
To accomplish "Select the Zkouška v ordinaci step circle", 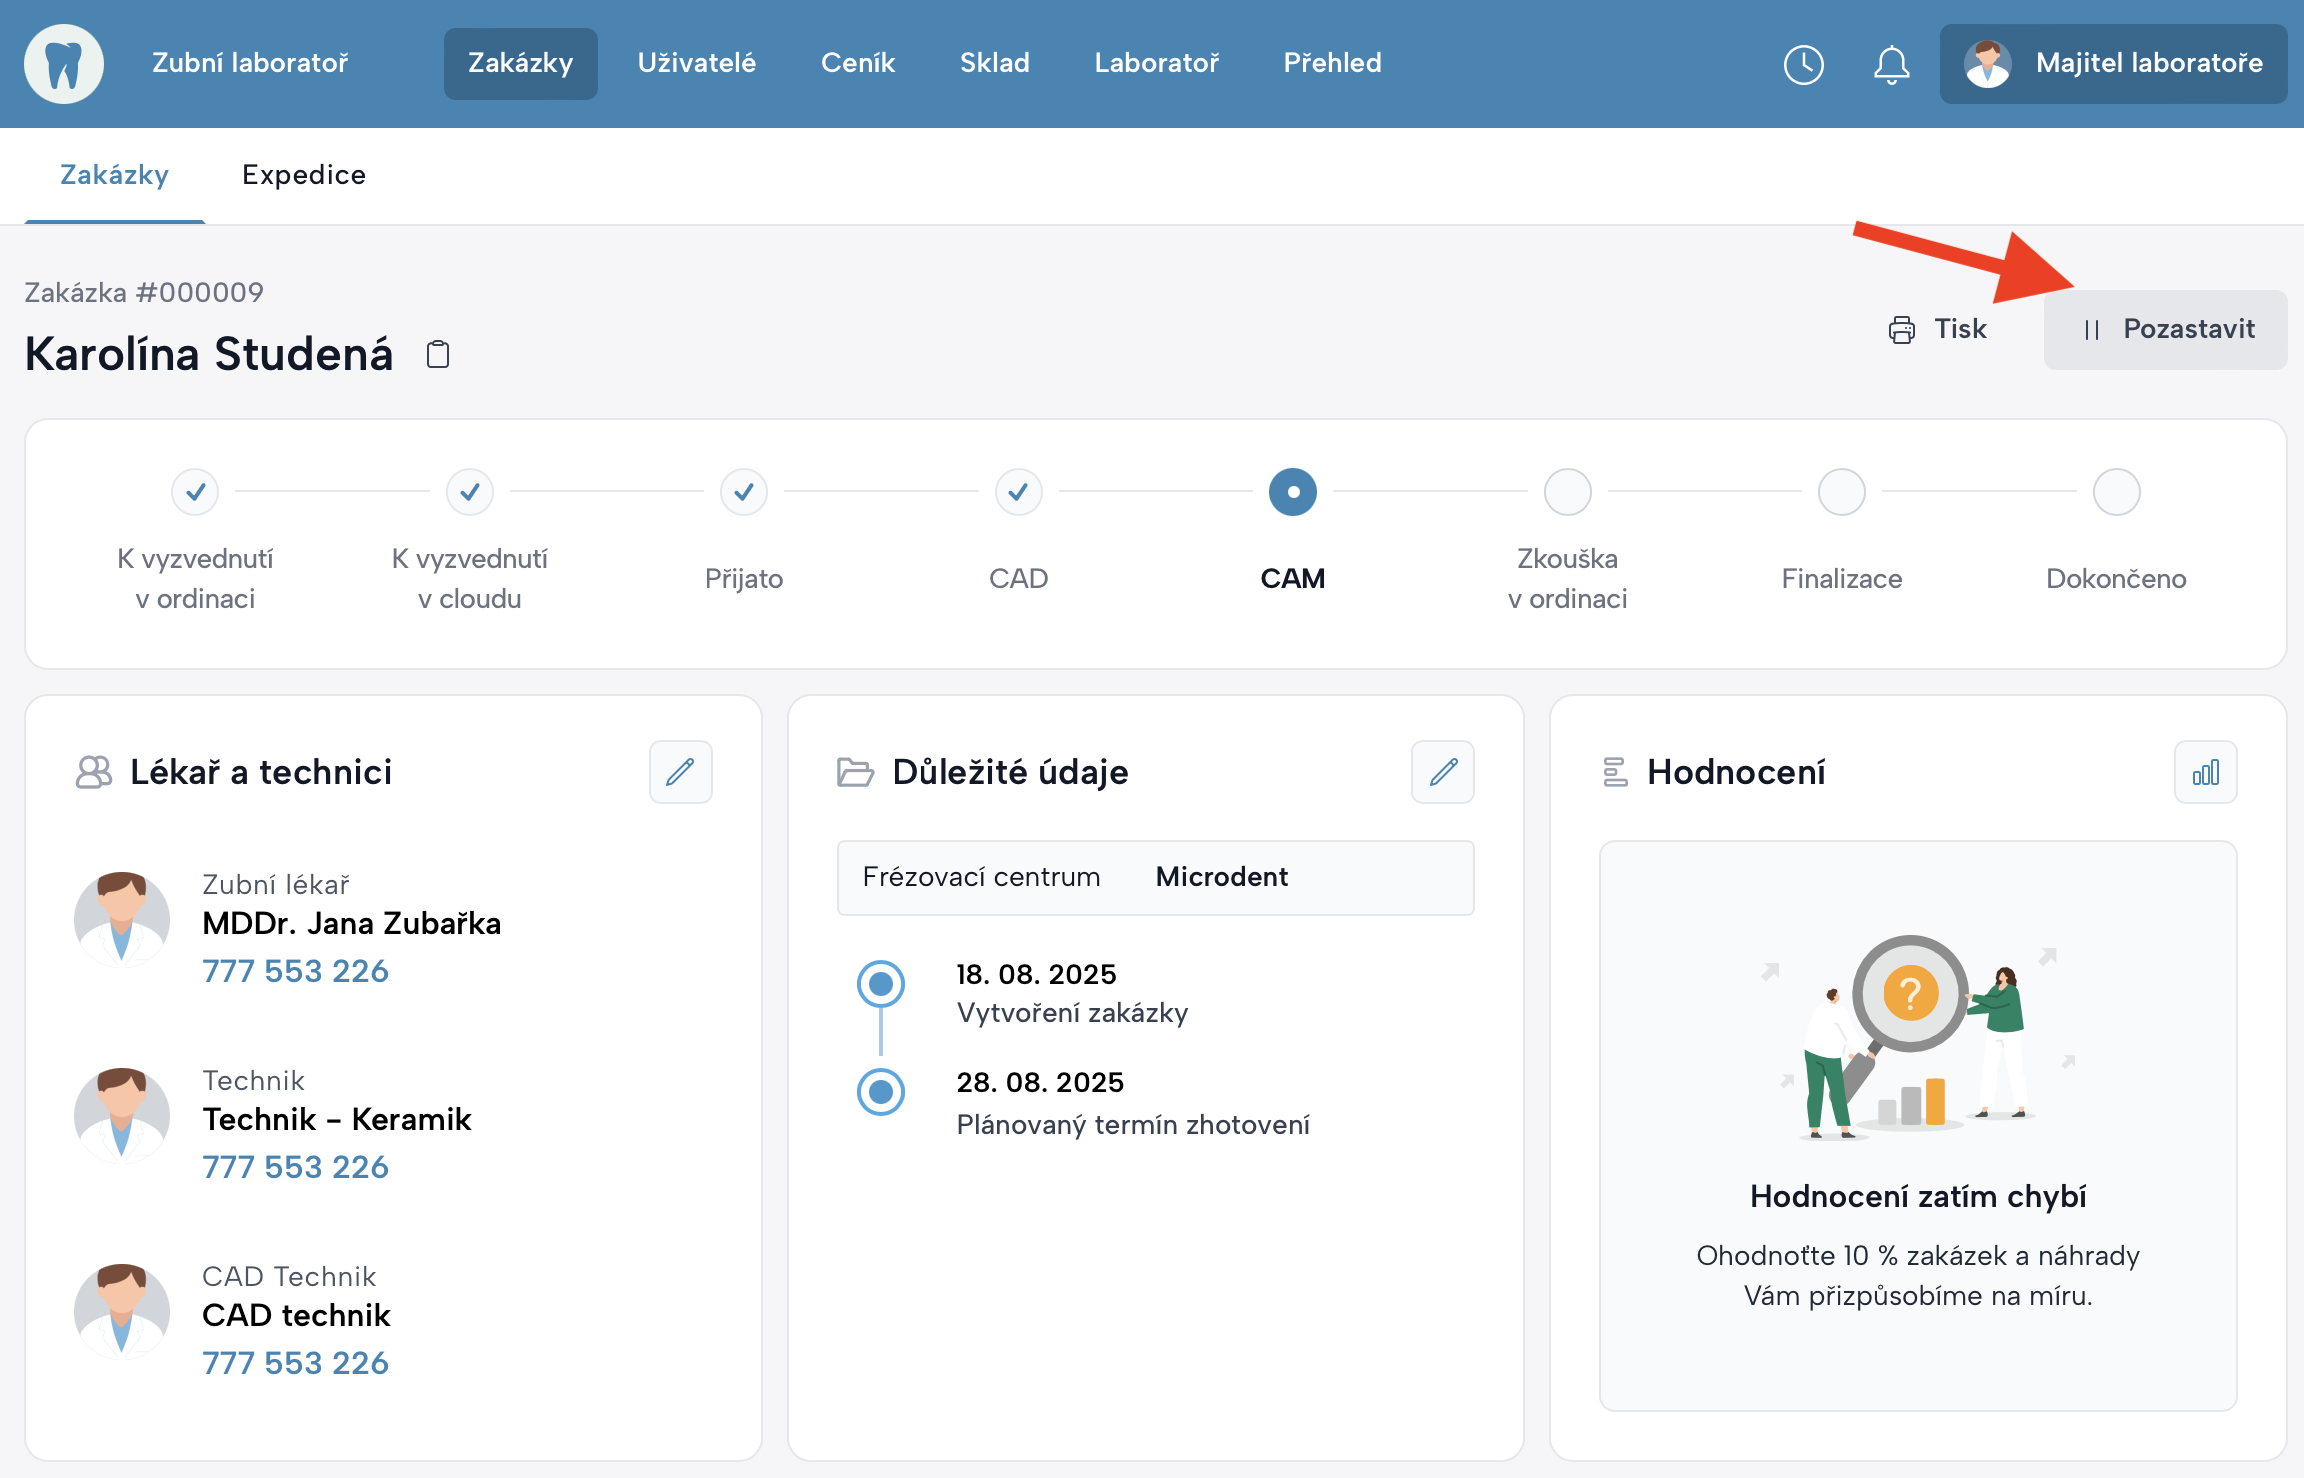I will point(1567,492).
